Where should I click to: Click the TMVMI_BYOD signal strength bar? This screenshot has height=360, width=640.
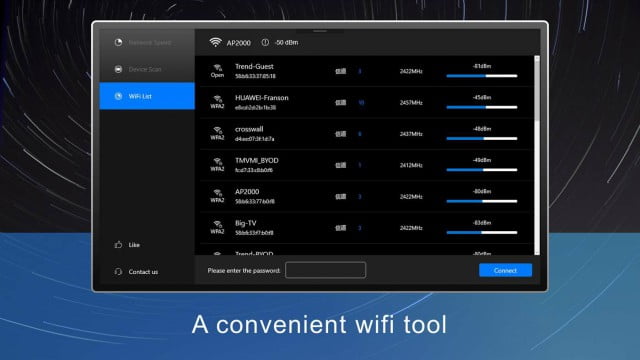coord(482,170)
